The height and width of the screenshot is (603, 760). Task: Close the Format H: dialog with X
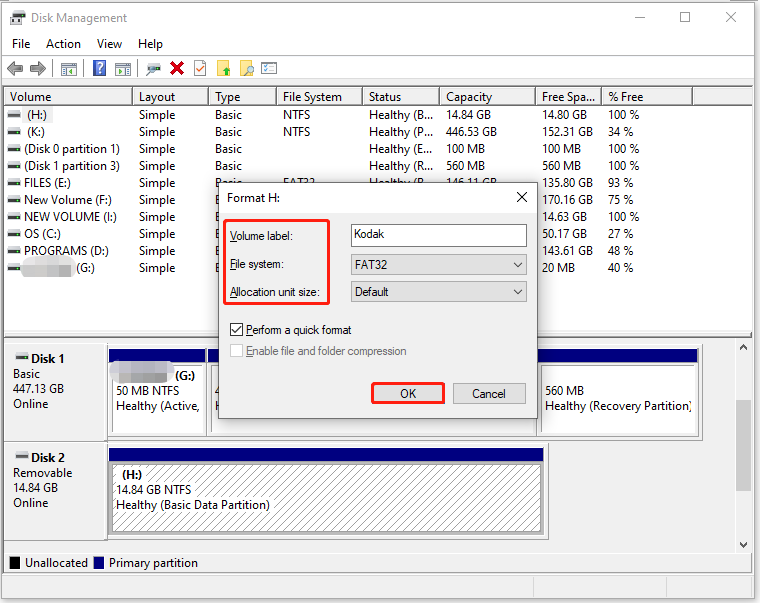522,197
